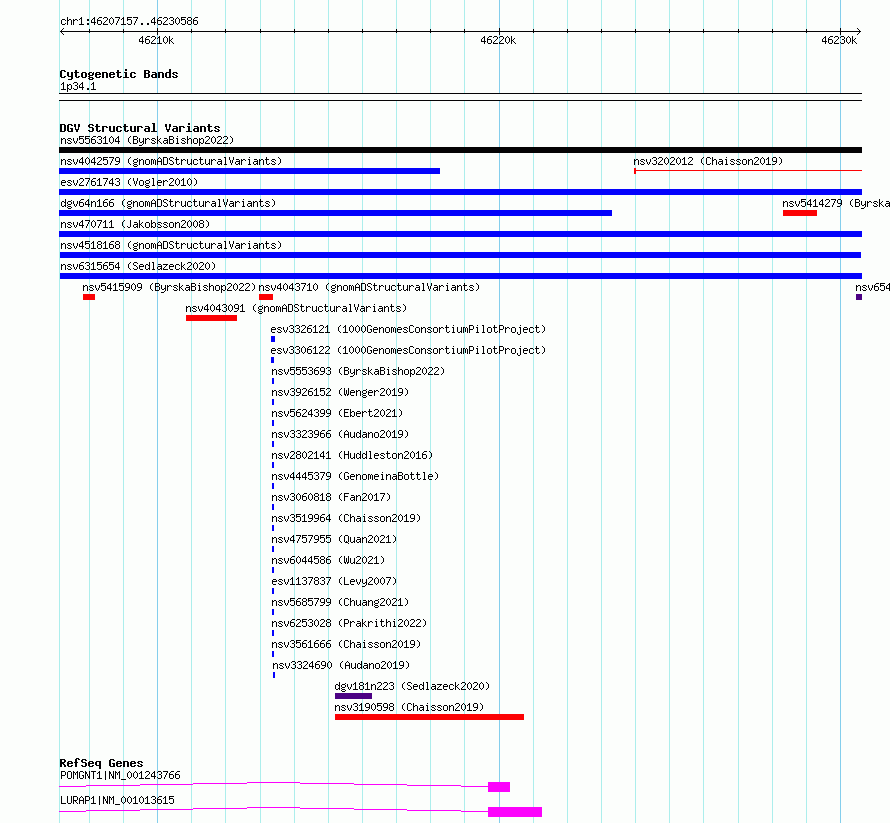Click nsv5624399 (Ebert2021) label
Viewport: 890px width, 823px height.
tap(337, 413)
